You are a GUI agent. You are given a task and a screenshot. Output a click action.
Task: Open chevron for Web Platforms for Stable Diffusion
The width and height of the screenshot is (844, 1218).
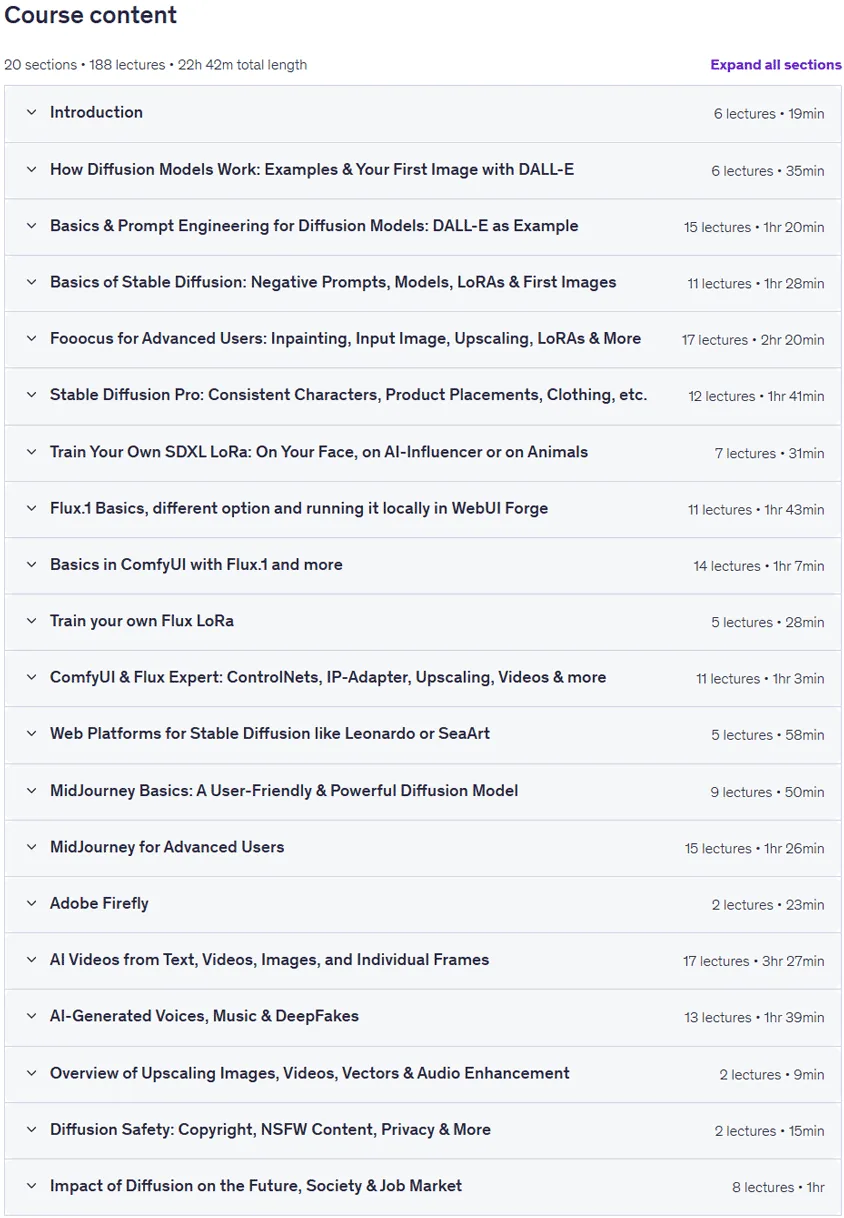(x=31, y=734)
